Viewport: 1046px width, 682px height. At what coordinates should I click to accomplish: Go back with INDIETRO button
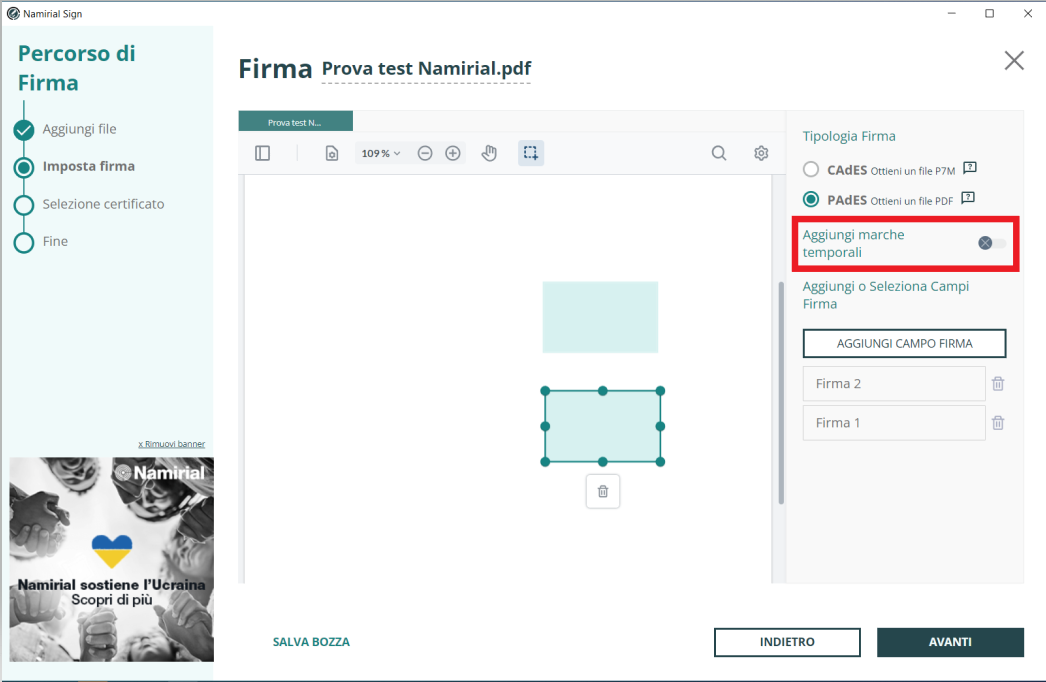click(787, 642)
